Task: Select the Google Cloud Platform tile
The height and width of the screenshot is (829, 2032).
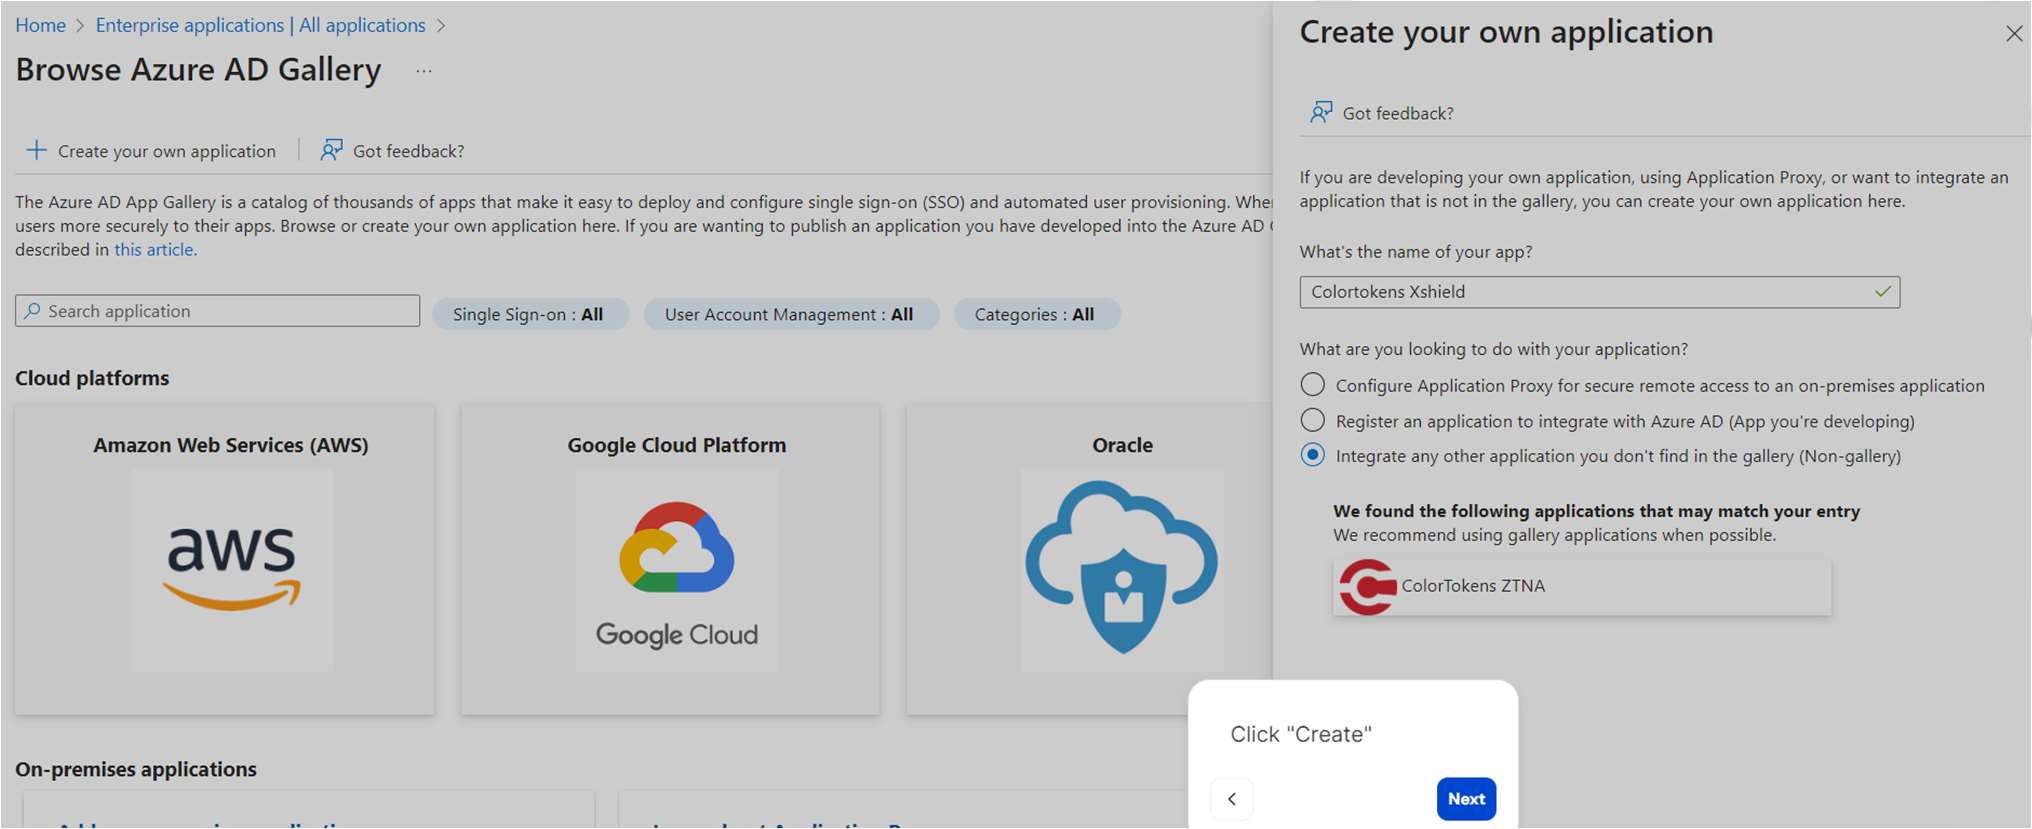Action: click(676, 568)
